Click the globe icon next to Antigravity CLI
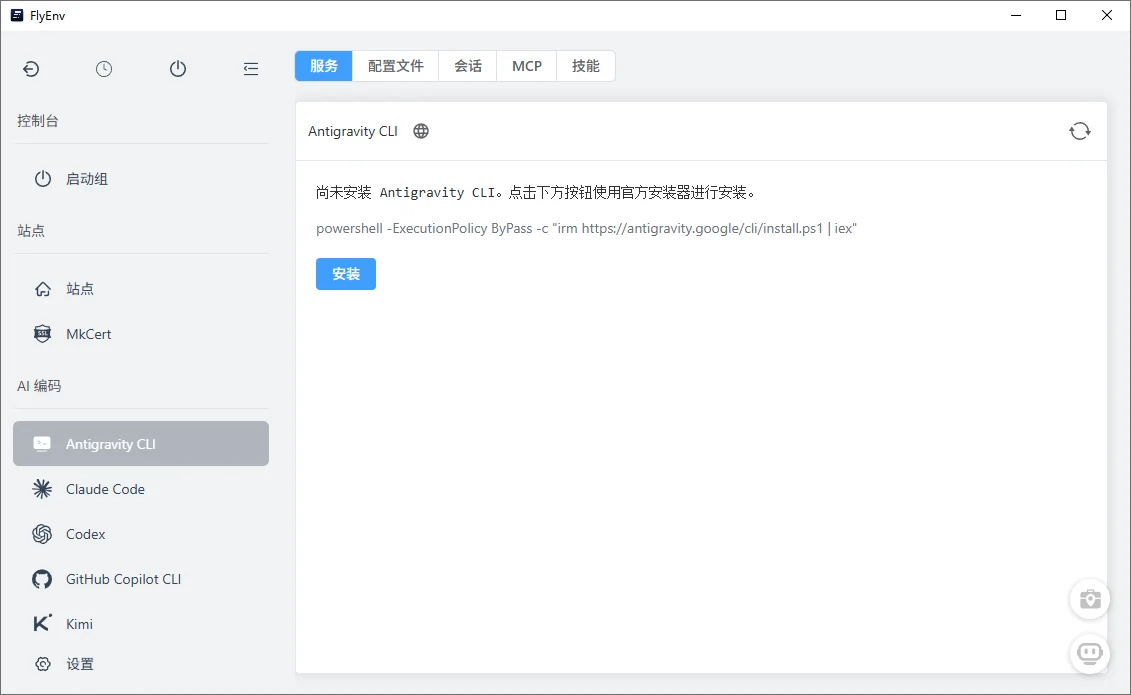Image resolution: width=1131 pixels, height=695 pixels. (x=421, y=131)
